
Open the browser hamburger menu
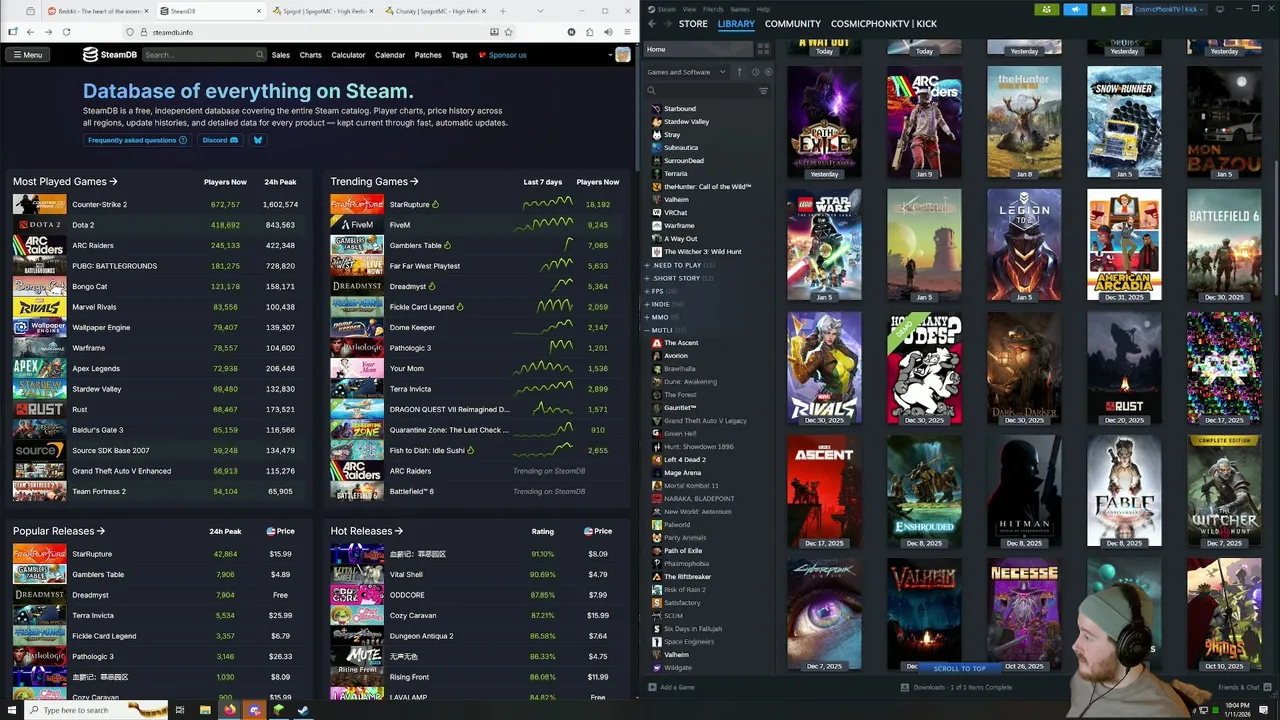click(x=626, y=32)
